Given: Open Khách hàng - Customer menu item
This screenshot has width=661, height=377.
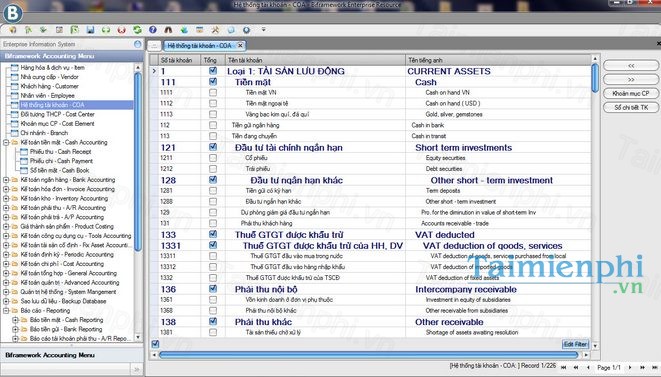Looking at the screenshot, I should coord(49,86).
